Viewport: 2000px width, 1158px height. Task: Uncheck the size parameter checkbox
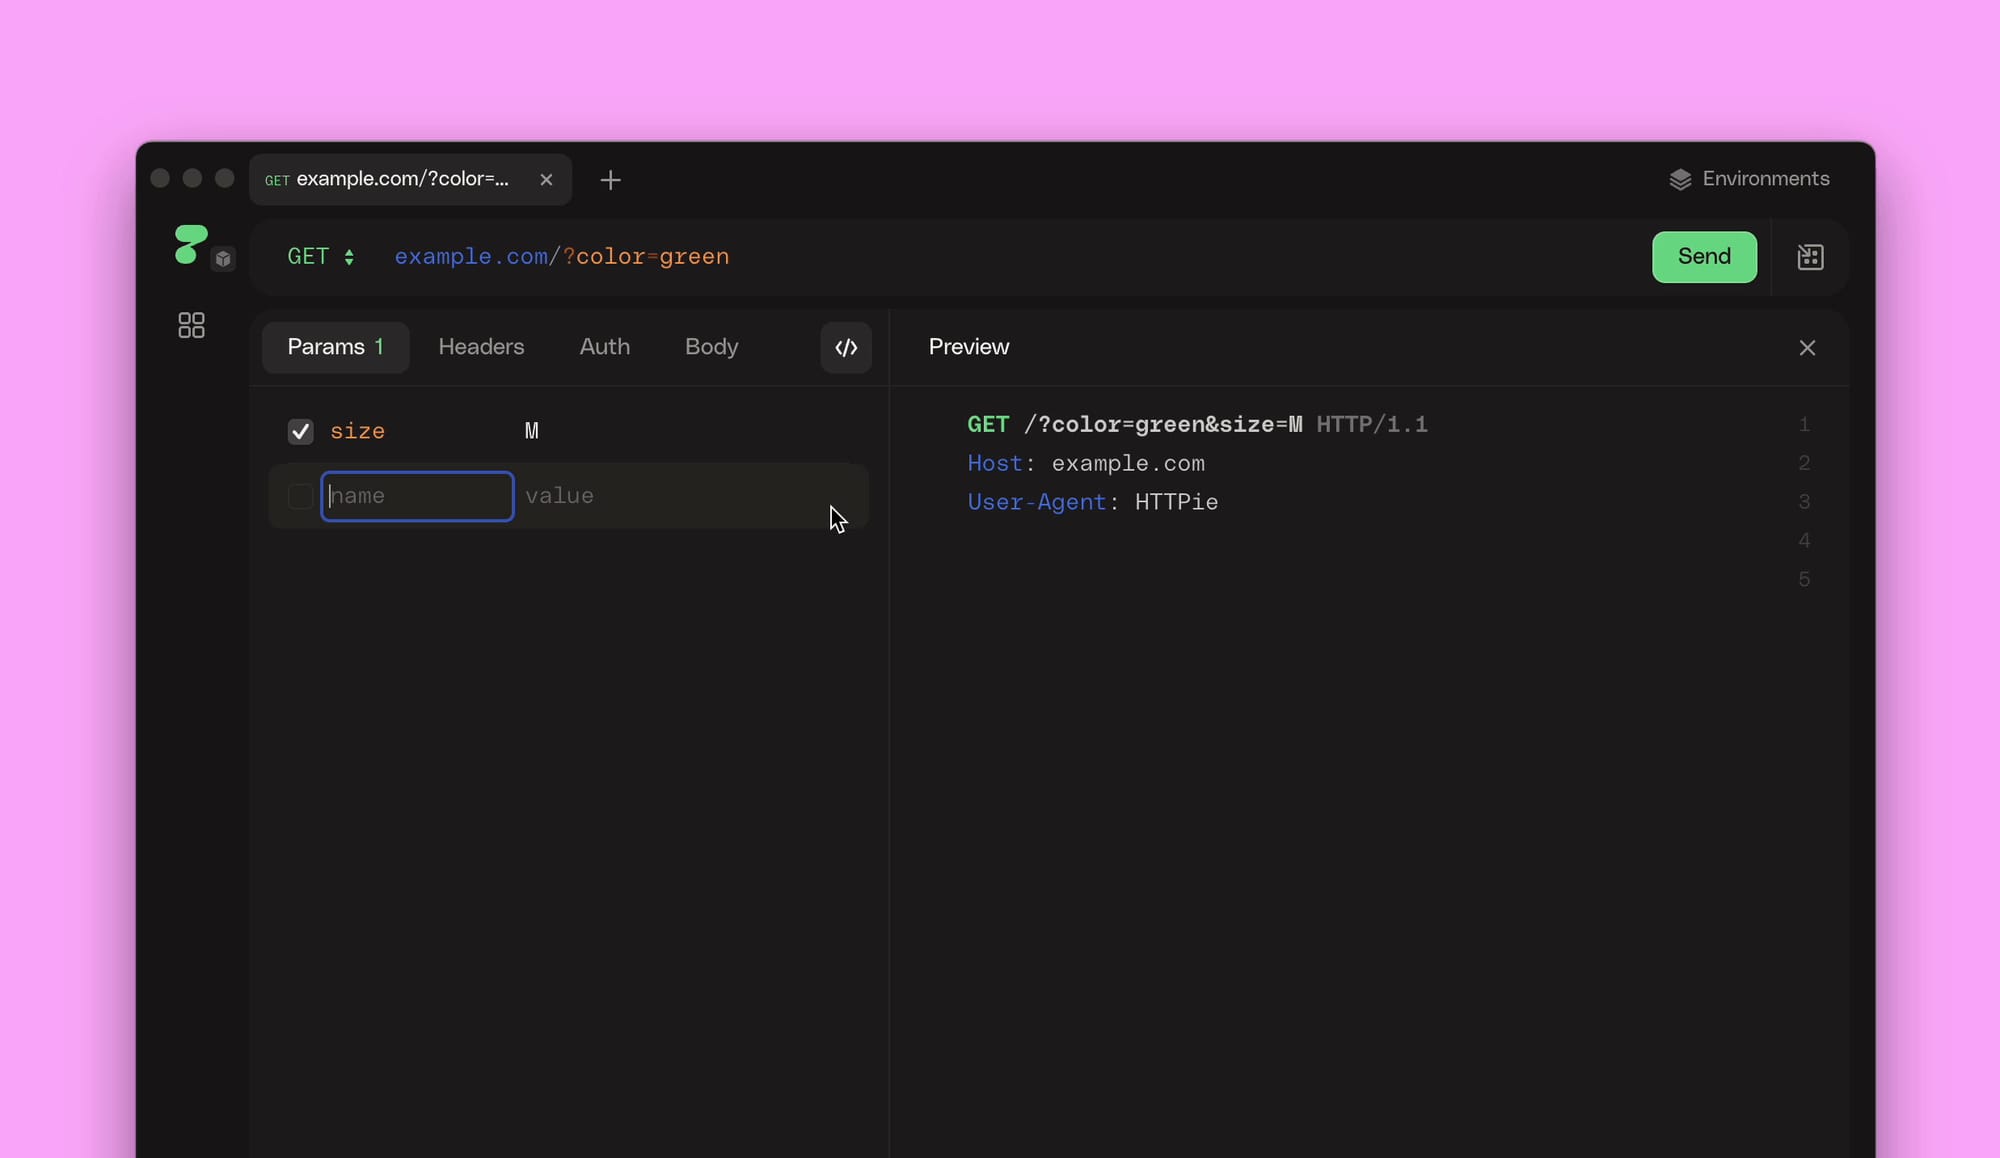[x=300, y=431]
